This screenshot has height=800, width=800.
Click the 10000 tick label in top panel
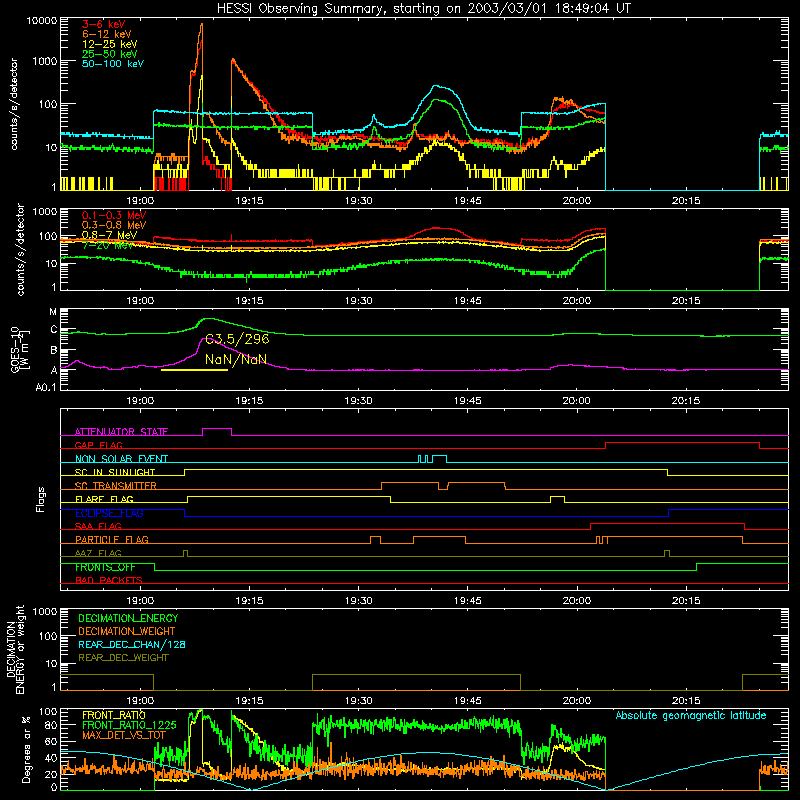pyautogui.click(x=42, y=21)
